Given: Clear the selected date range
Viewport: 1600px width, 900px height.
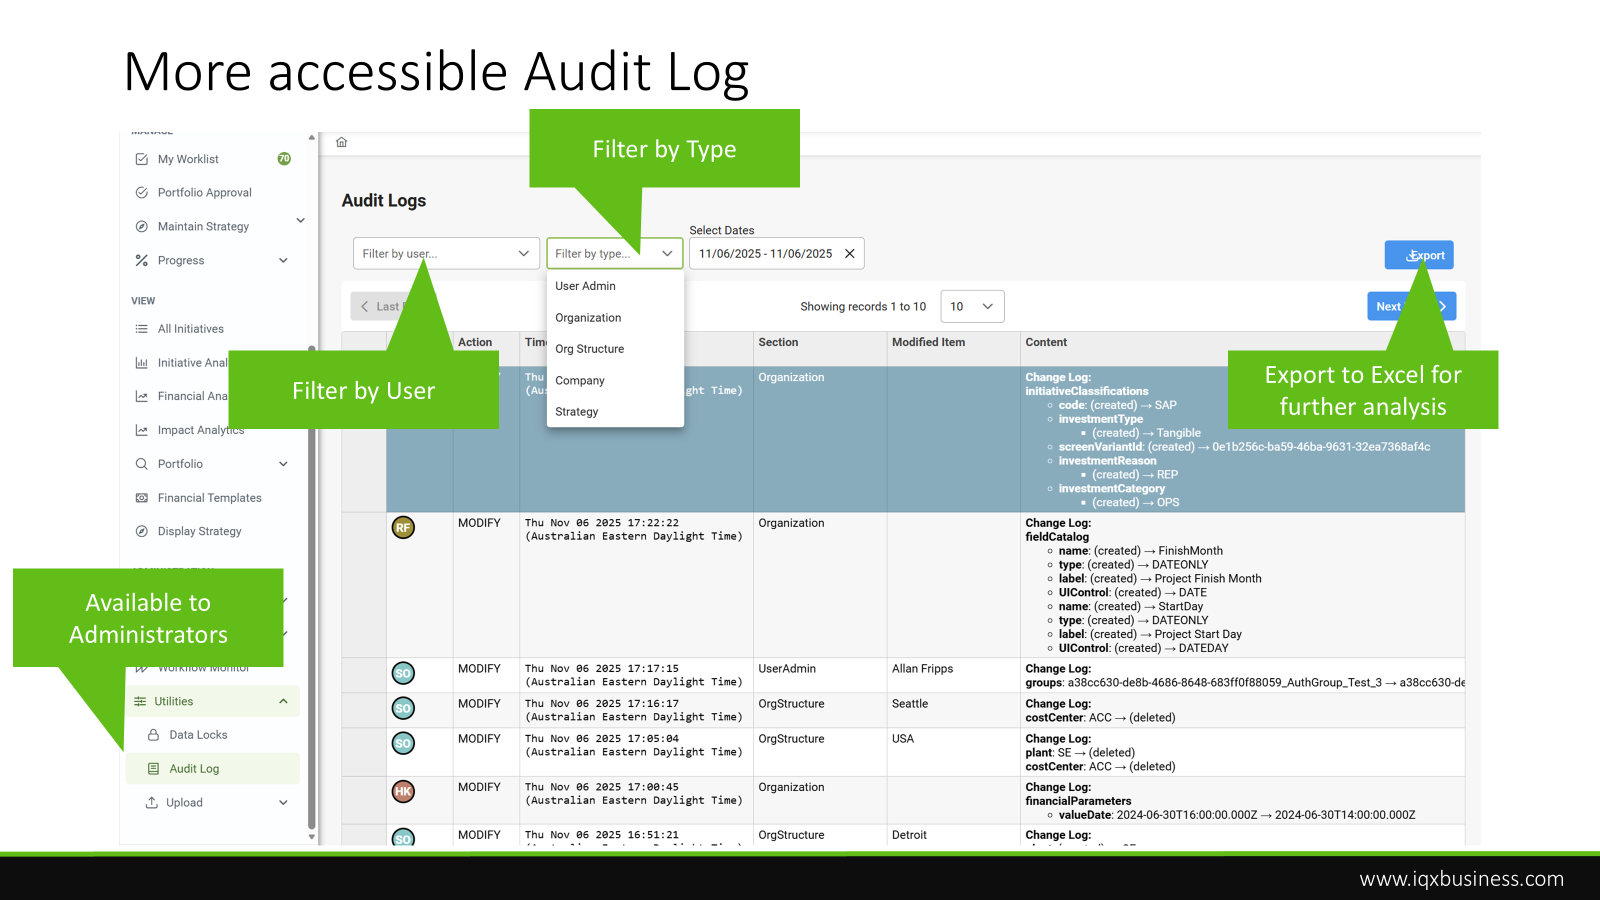Looking at the screenshot, I should click(850, 254).
